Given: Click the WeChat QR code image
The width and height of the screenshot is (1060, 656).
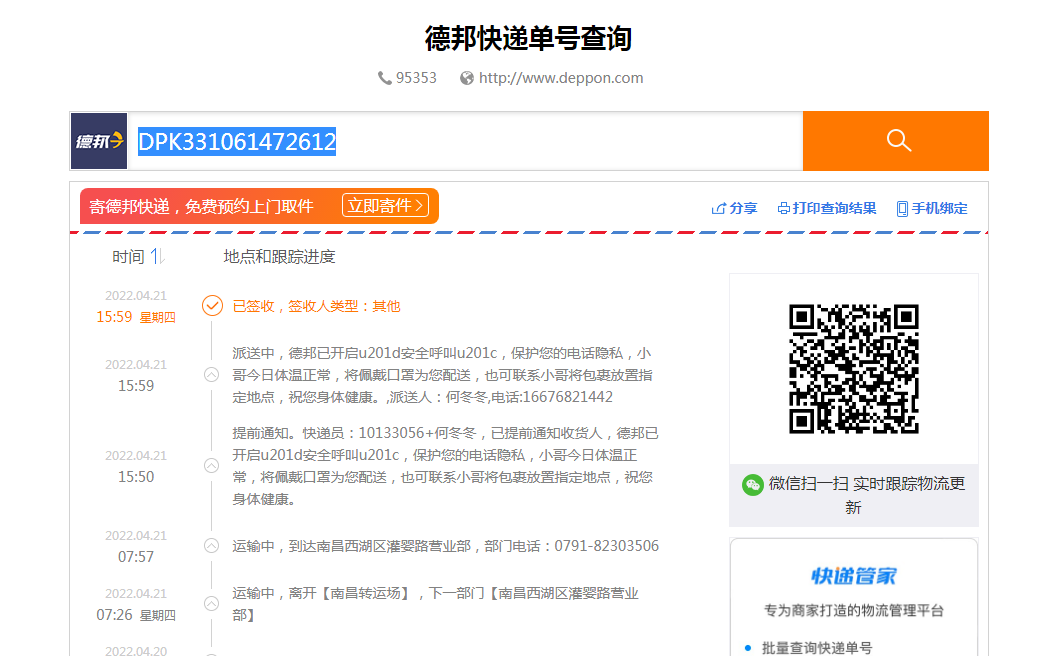Looking at the screenshot, I should [x=854, y=369].
